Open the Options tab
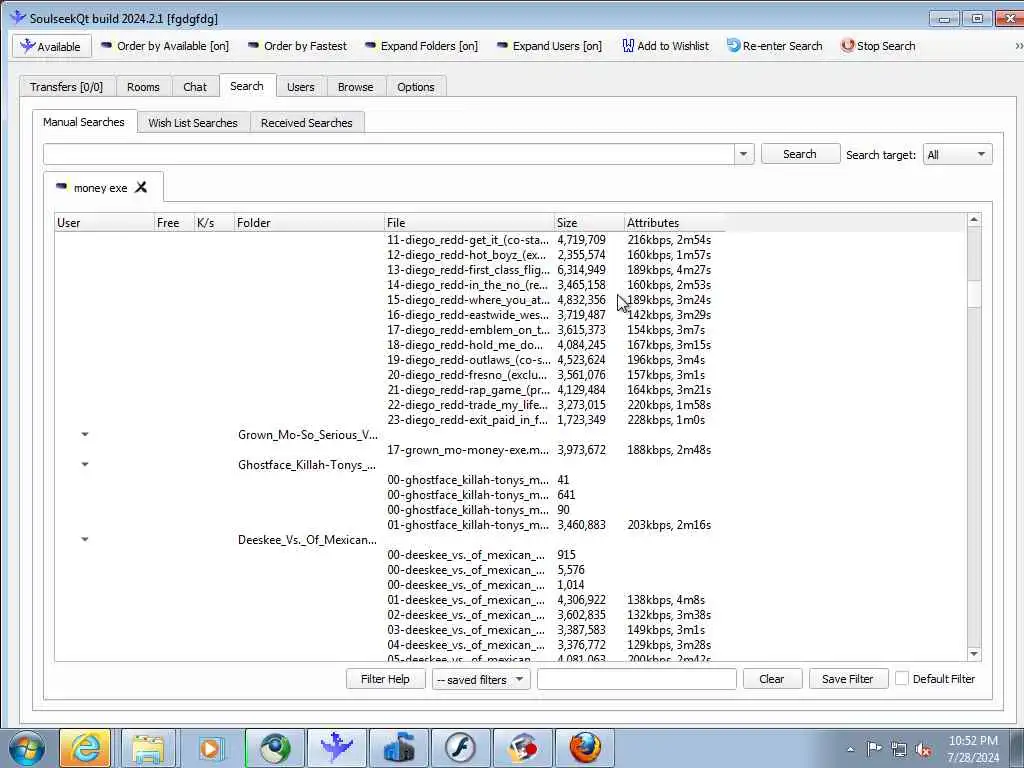Screen dimensions: 1024x768 (x=415, y=87)
